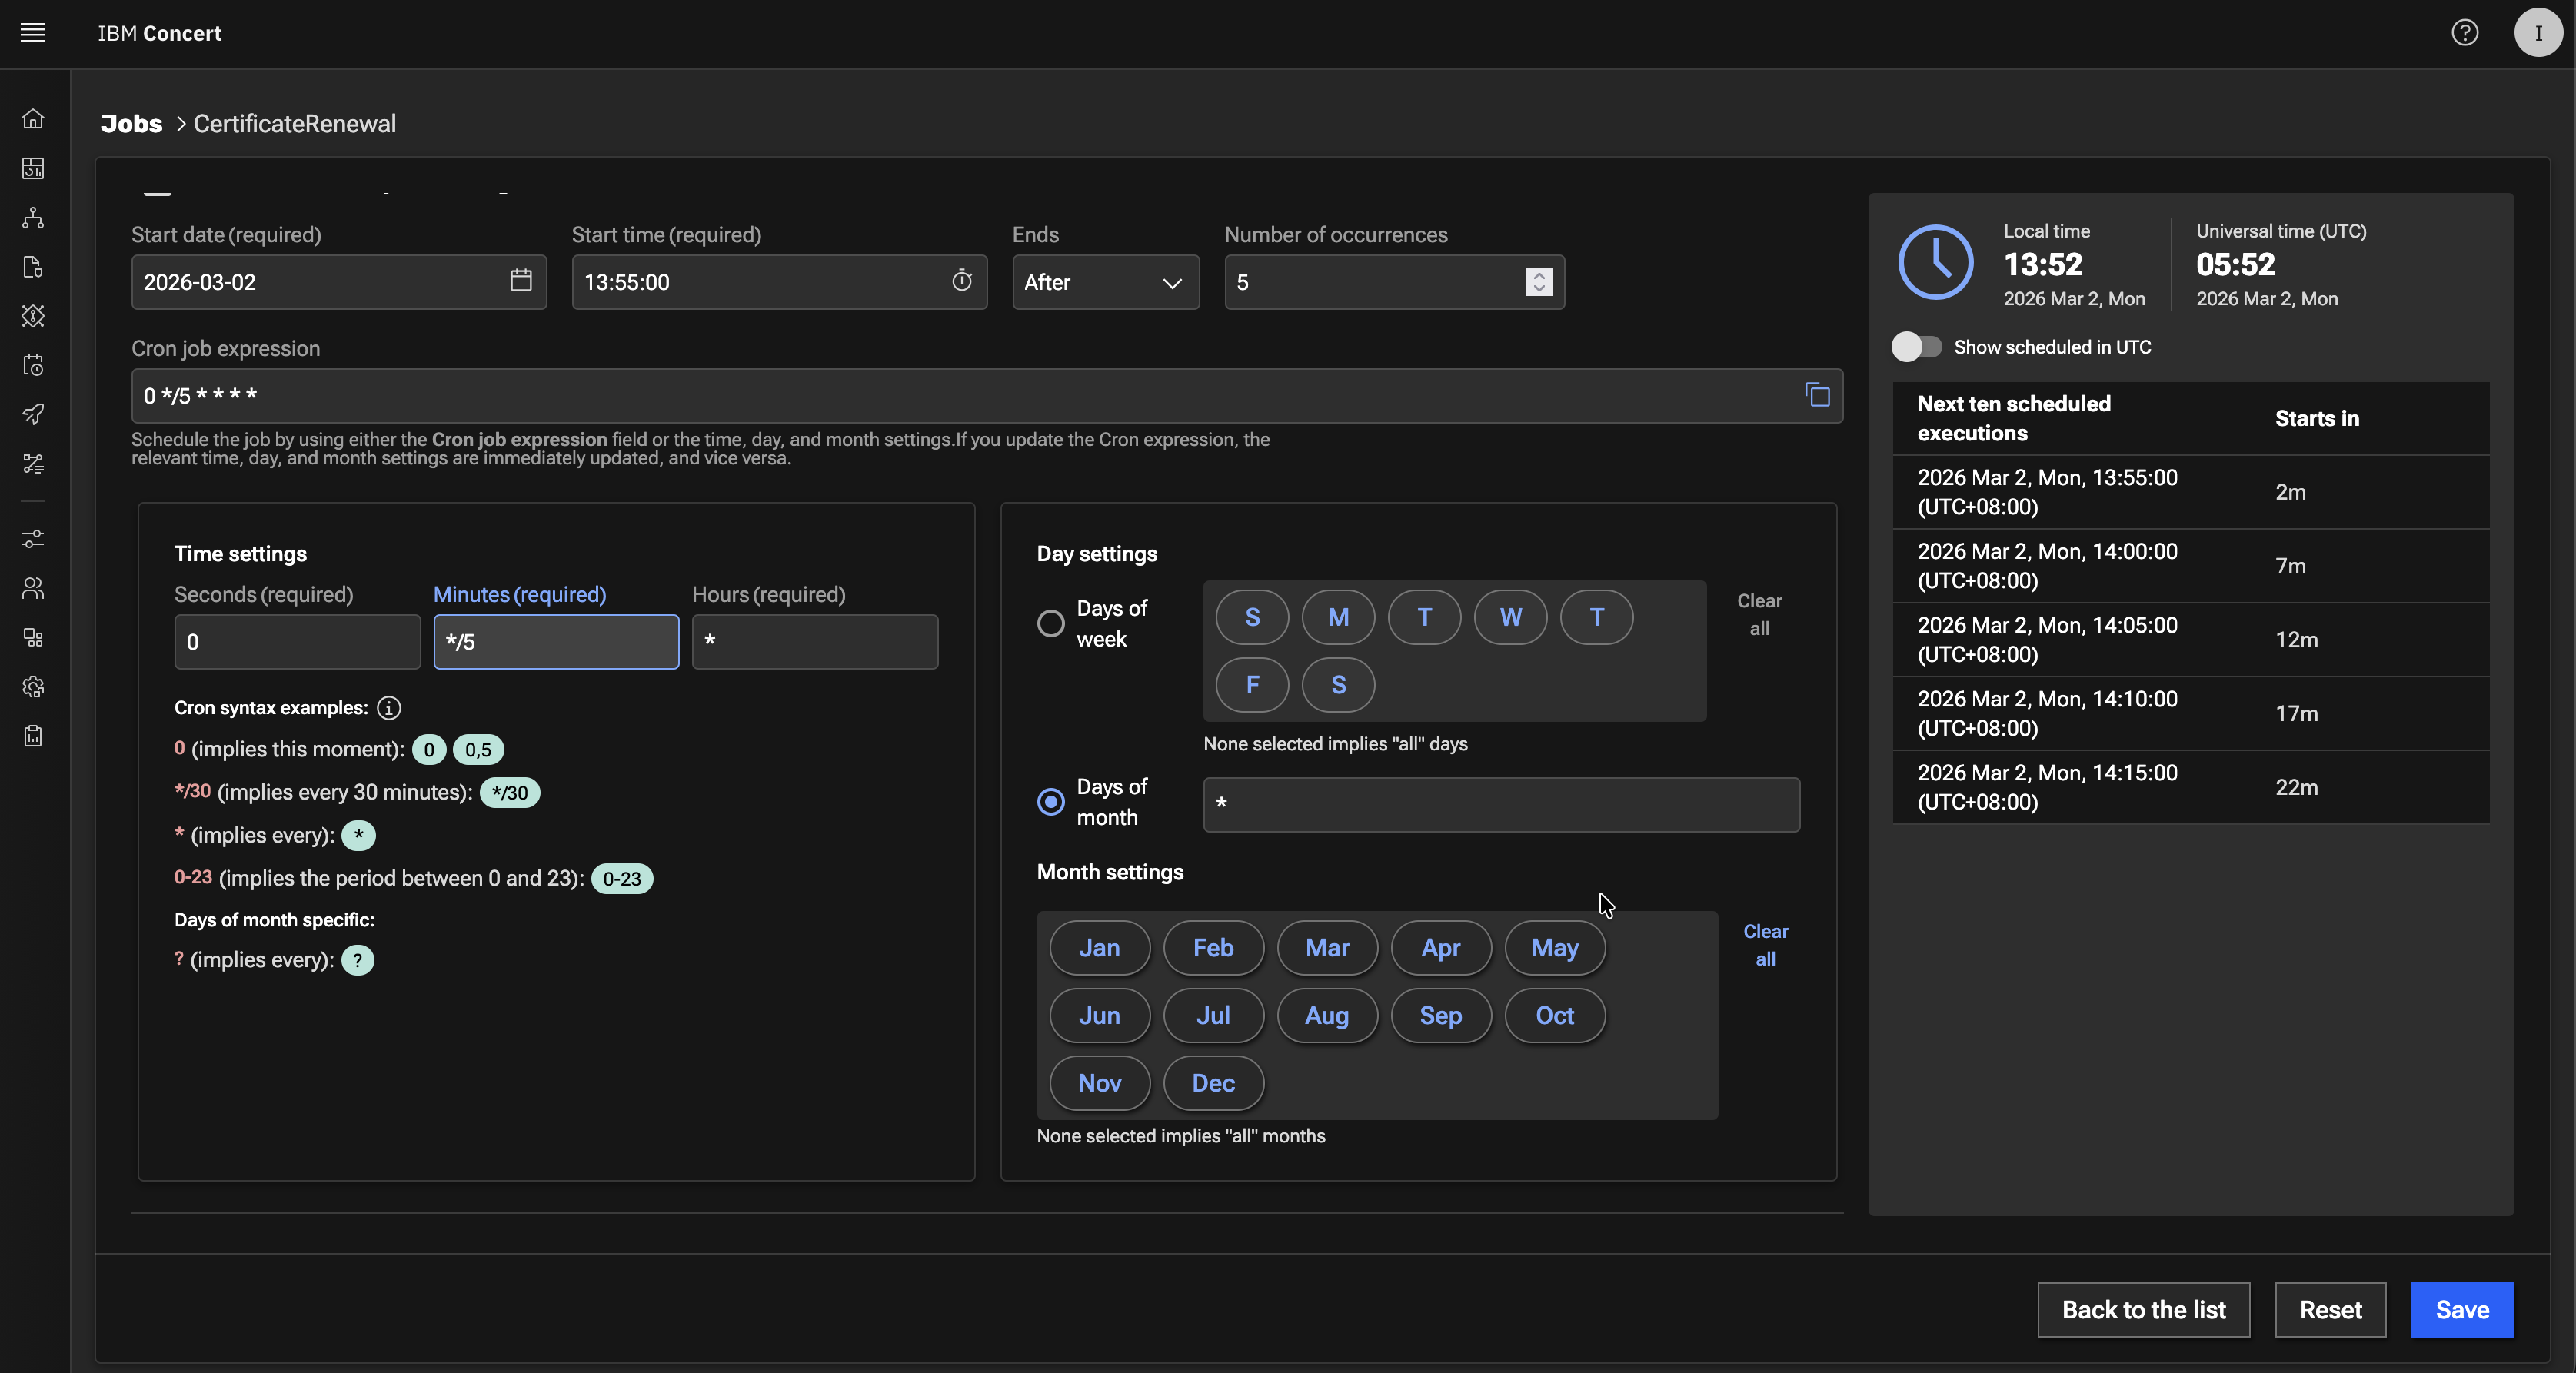This screenshot has width=2576, height=1373.
Task: Select the Days of month radio button
Action: click(x=1050, y=802)
